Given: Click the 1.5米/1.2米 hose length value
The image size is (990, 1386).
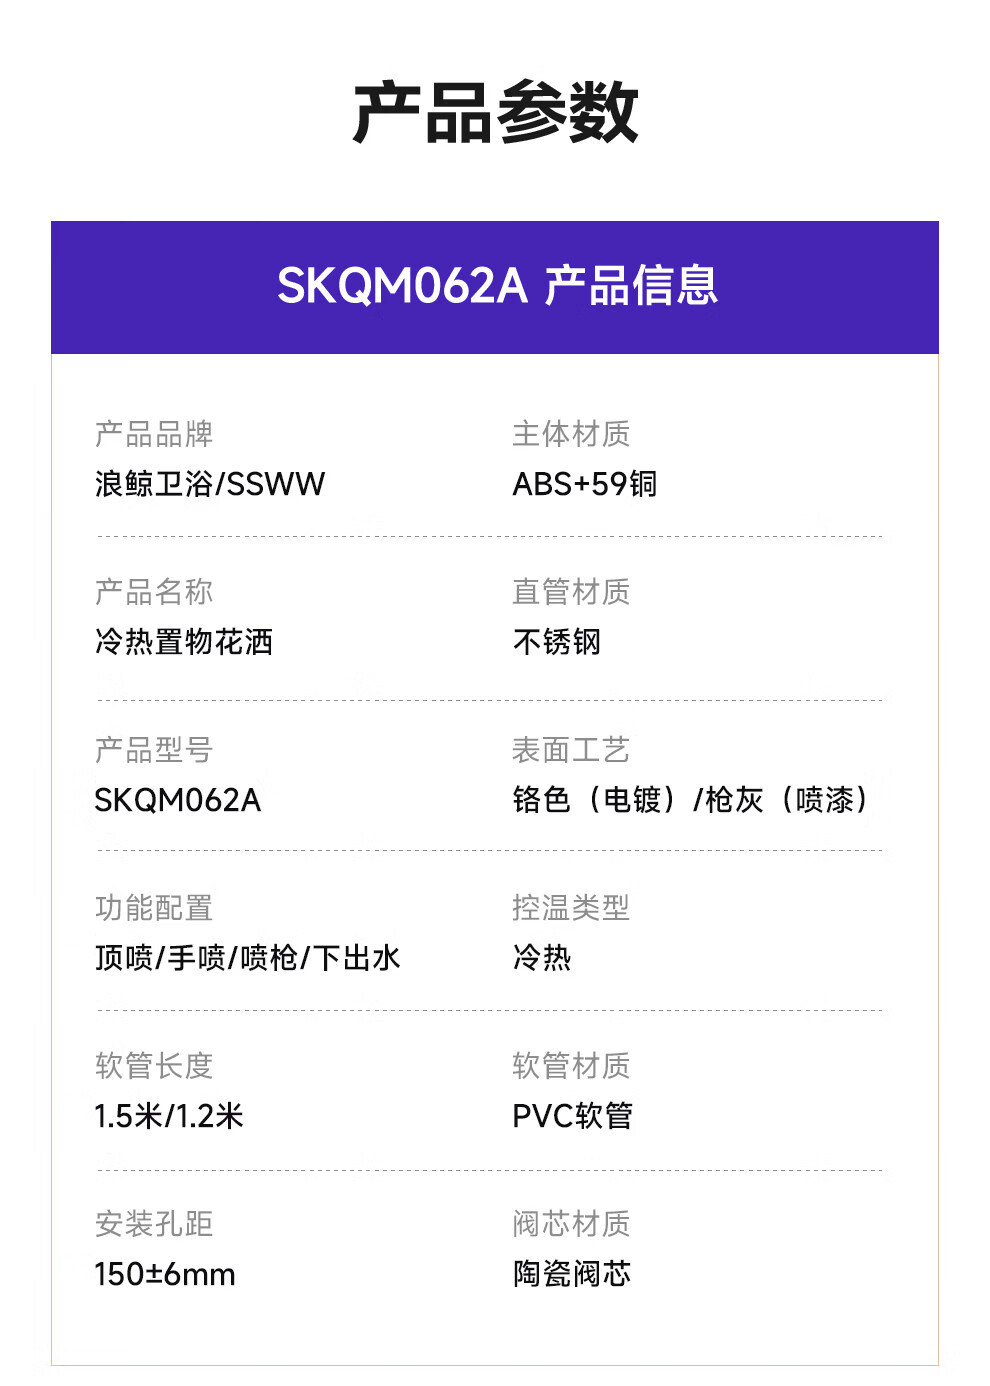Looking at the screenshot, I should 169,1116.
